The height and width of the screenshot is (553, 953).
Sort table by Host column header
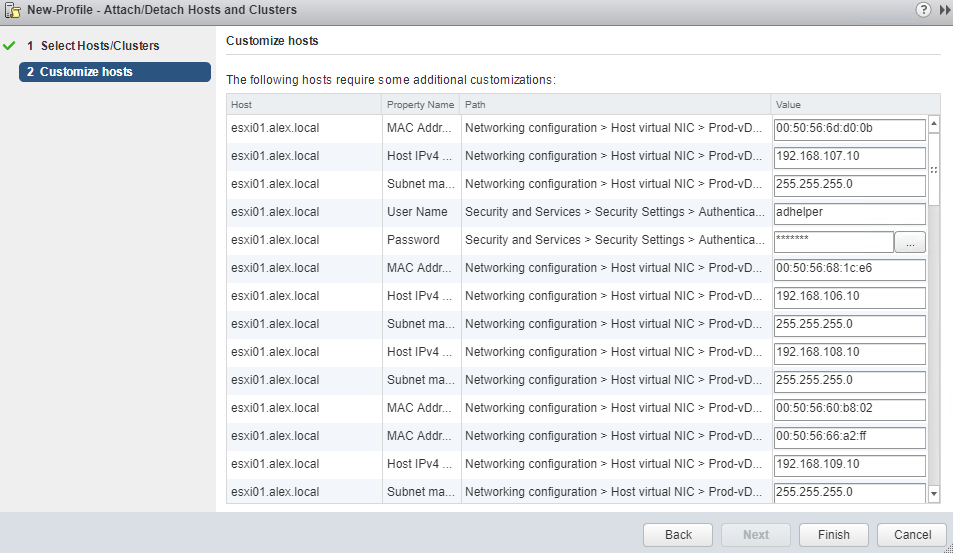pos(303,105)
